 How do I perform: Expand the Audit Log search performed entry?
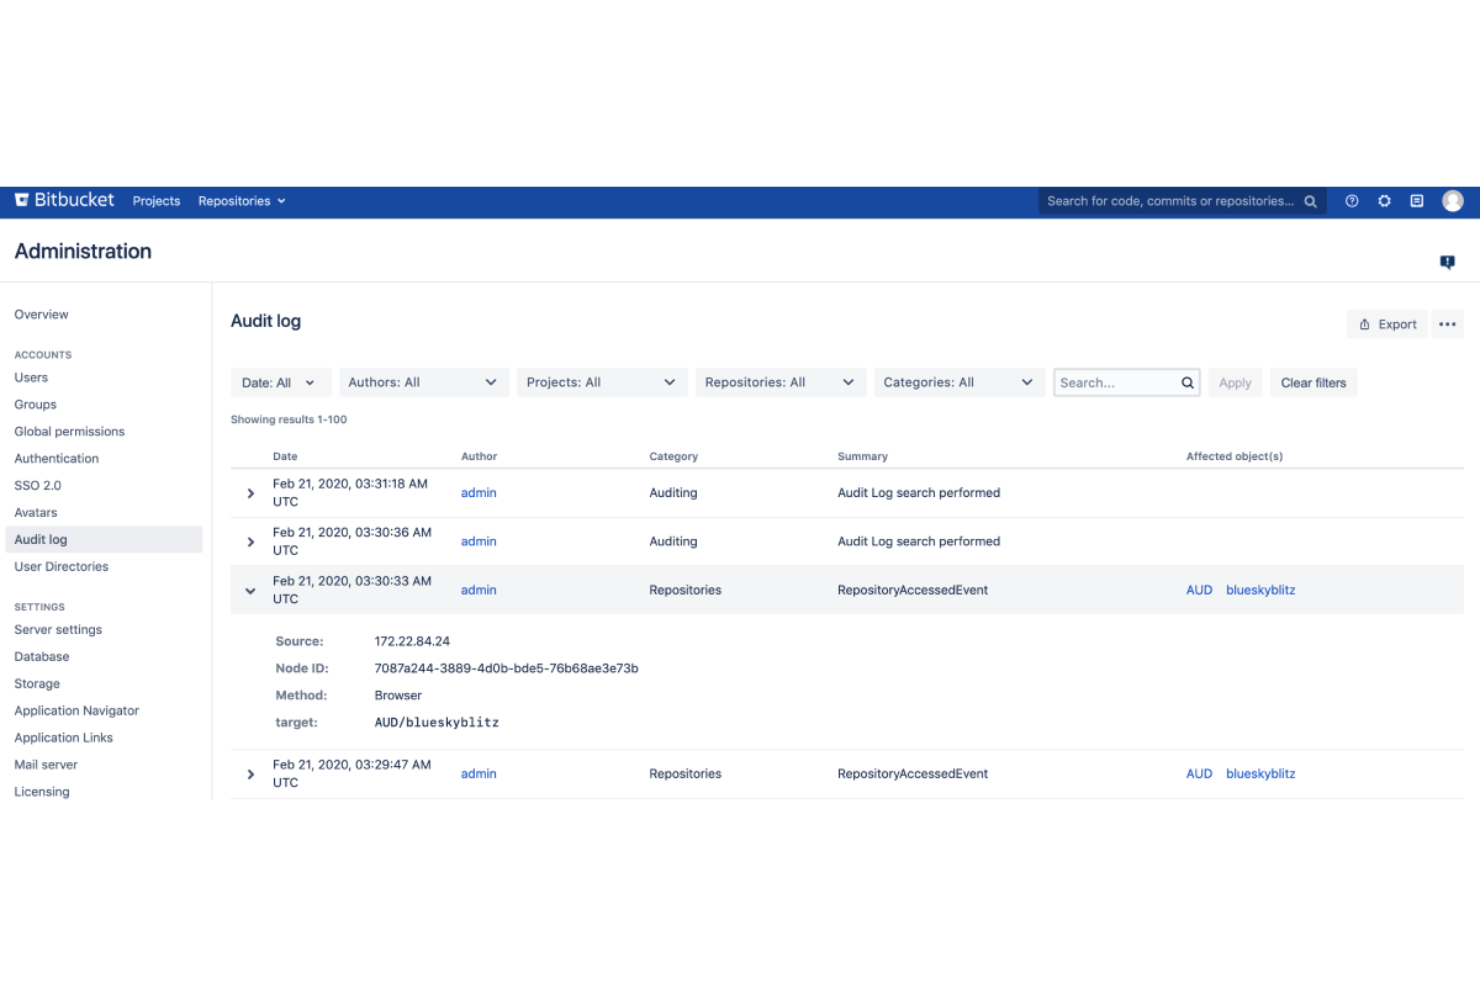(250, 492)
